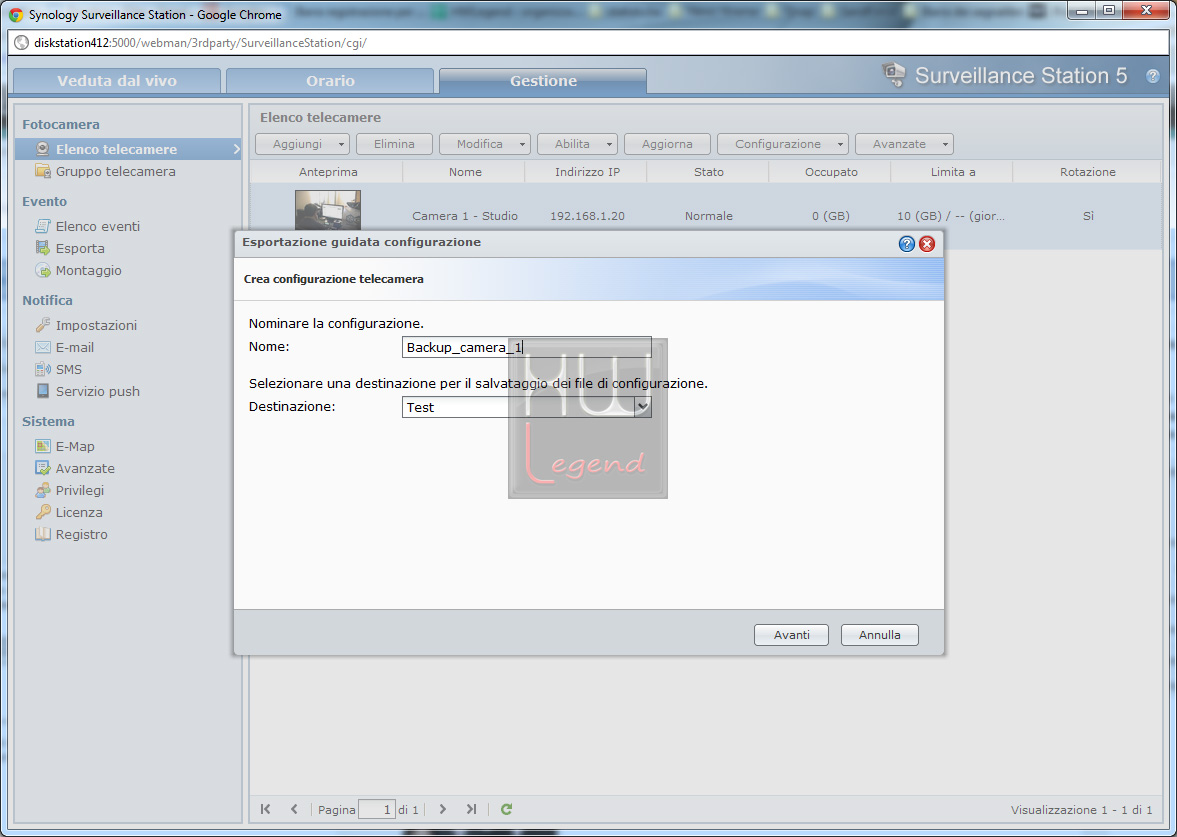This screenshot has height=837, width=1177.
Task: Click the Esporta icon in sidebar
Action: (43, 248)
